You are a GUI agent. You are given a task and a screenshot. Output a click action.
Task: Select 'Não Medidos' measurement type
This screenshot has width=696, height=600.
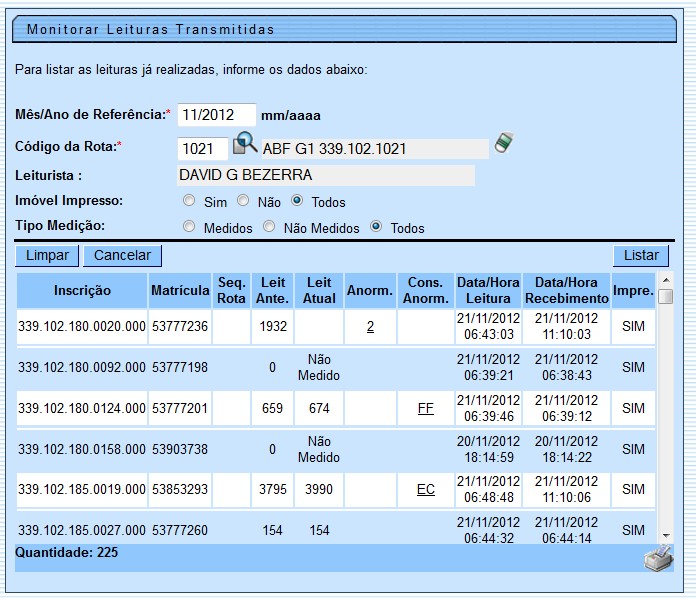point(269,227)
